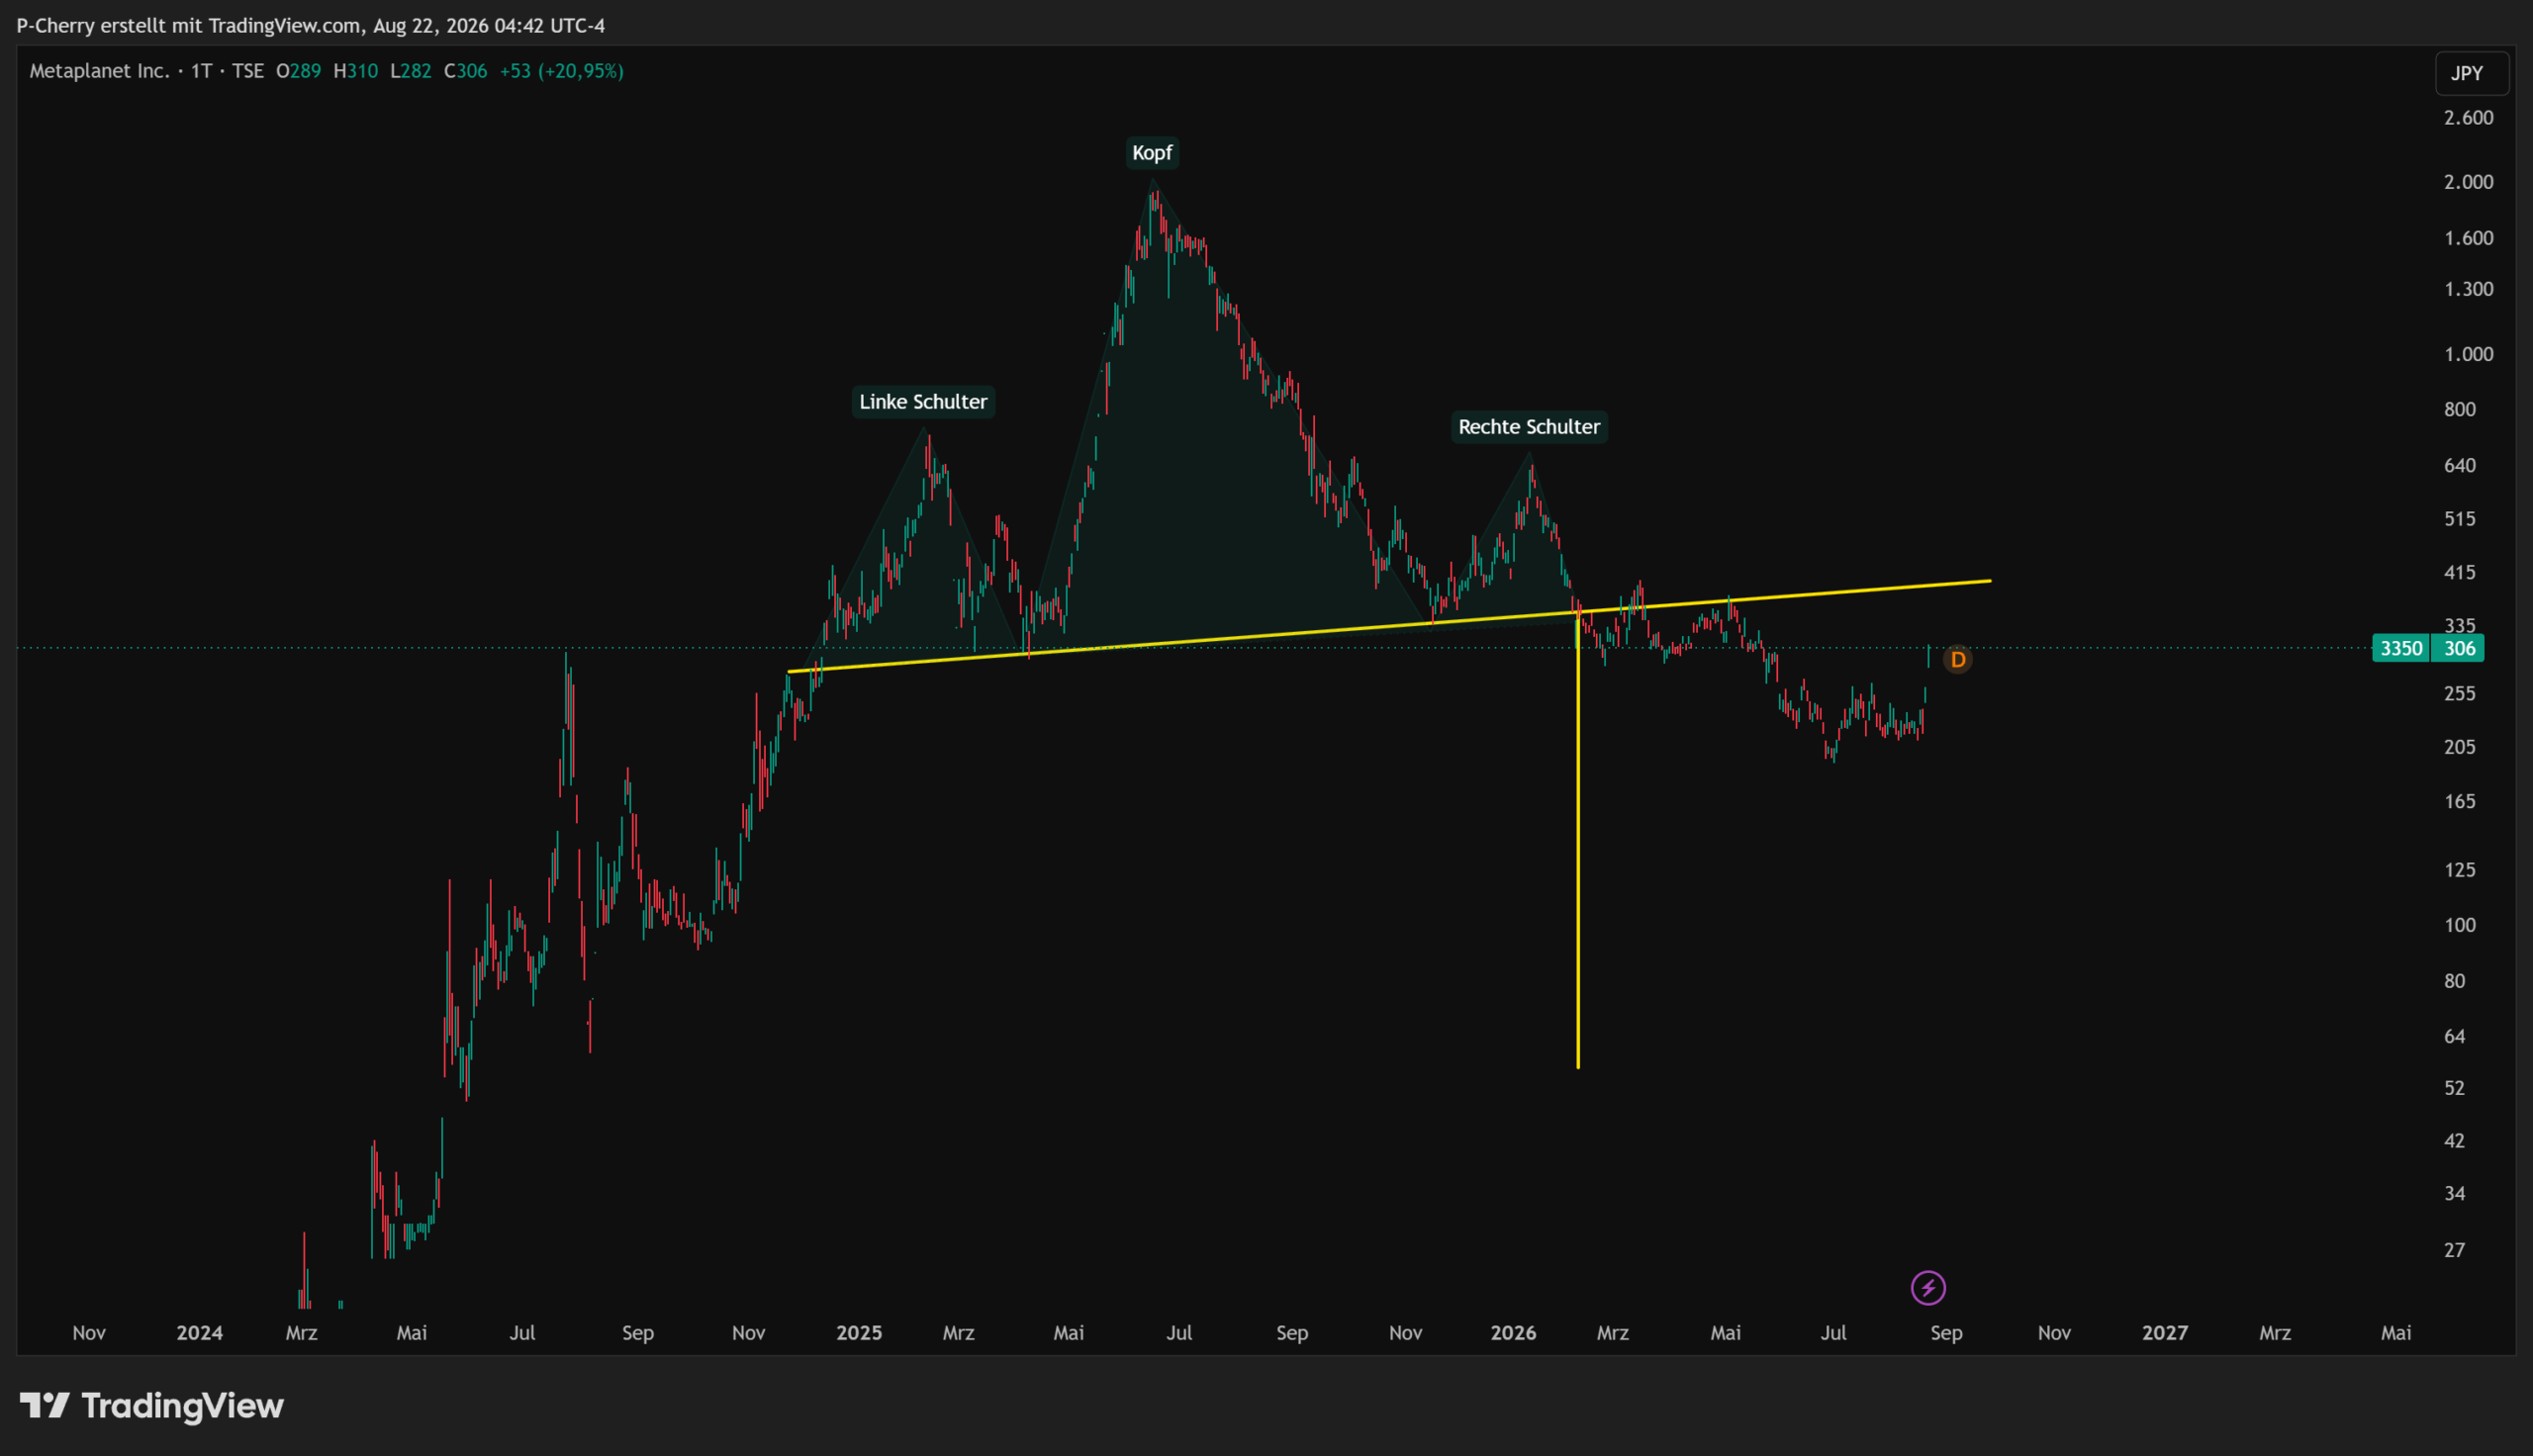Click the 165 price axis label

2459,801
